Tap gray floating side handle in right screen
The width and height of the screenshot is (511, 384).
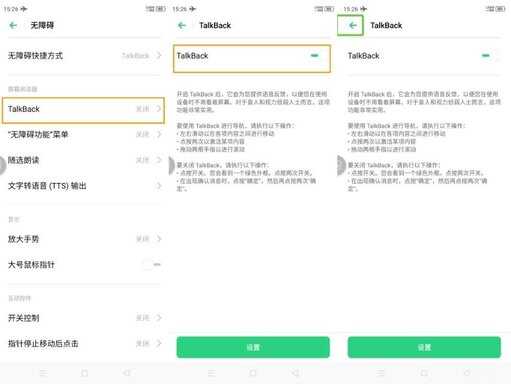point(341,165)
